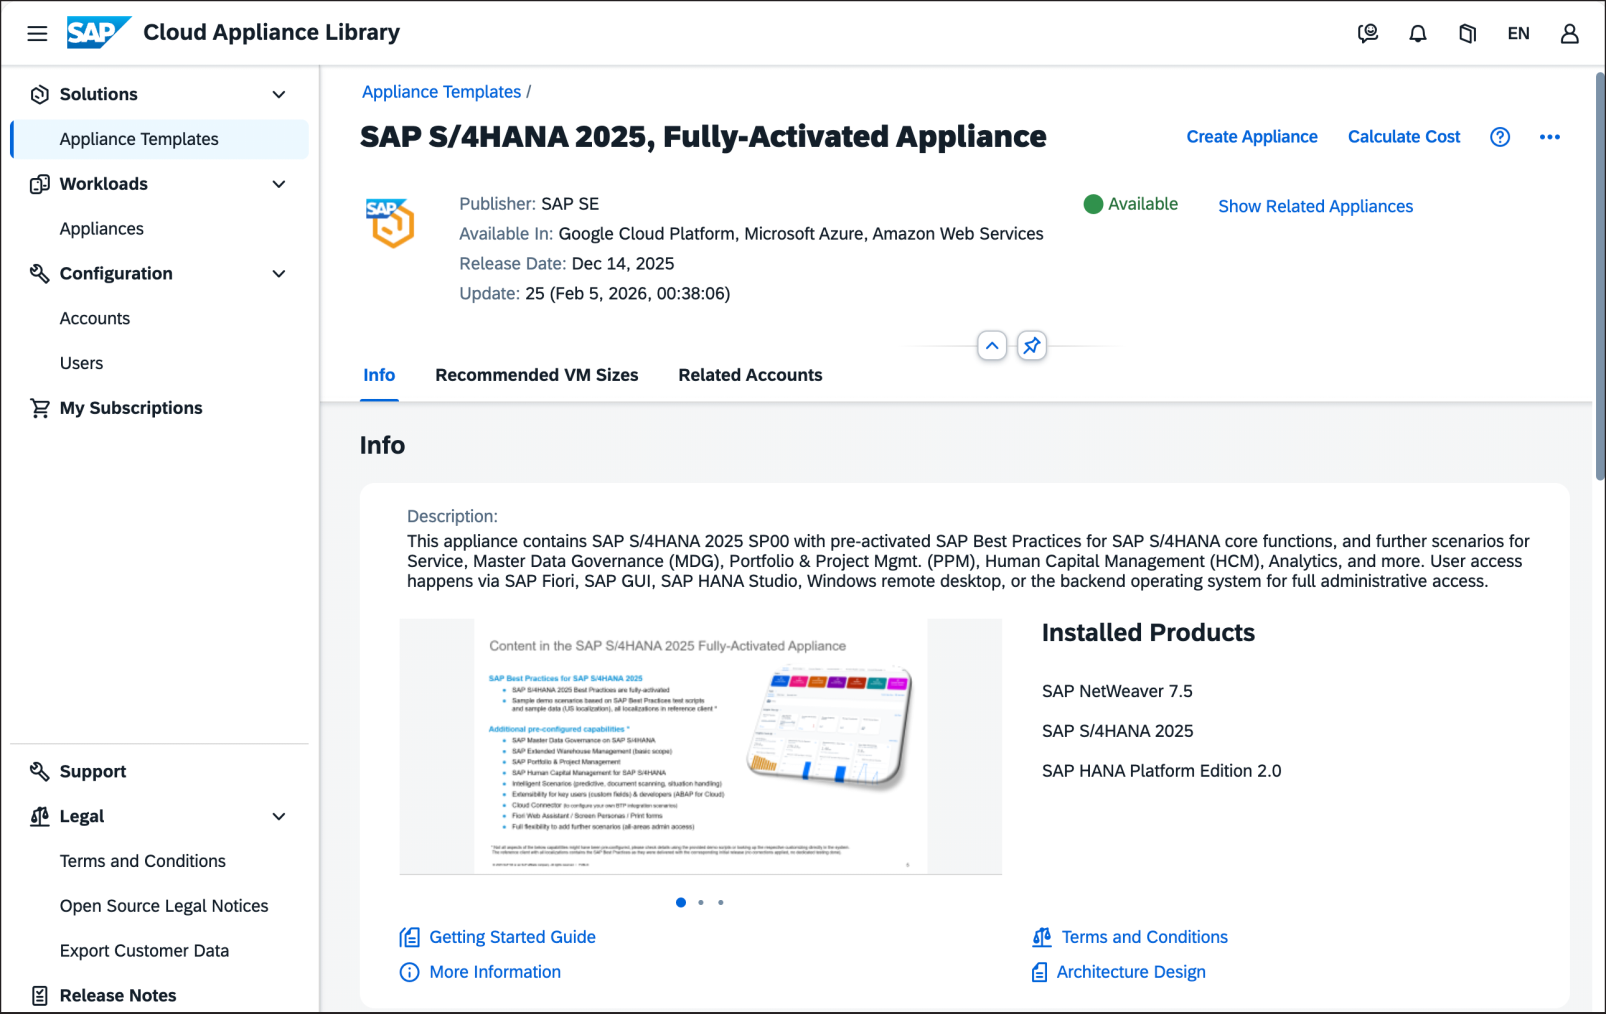The image size is (1606, 1014).
Task: Click the Workloads icon in sidebar
Action: [40, 184]
